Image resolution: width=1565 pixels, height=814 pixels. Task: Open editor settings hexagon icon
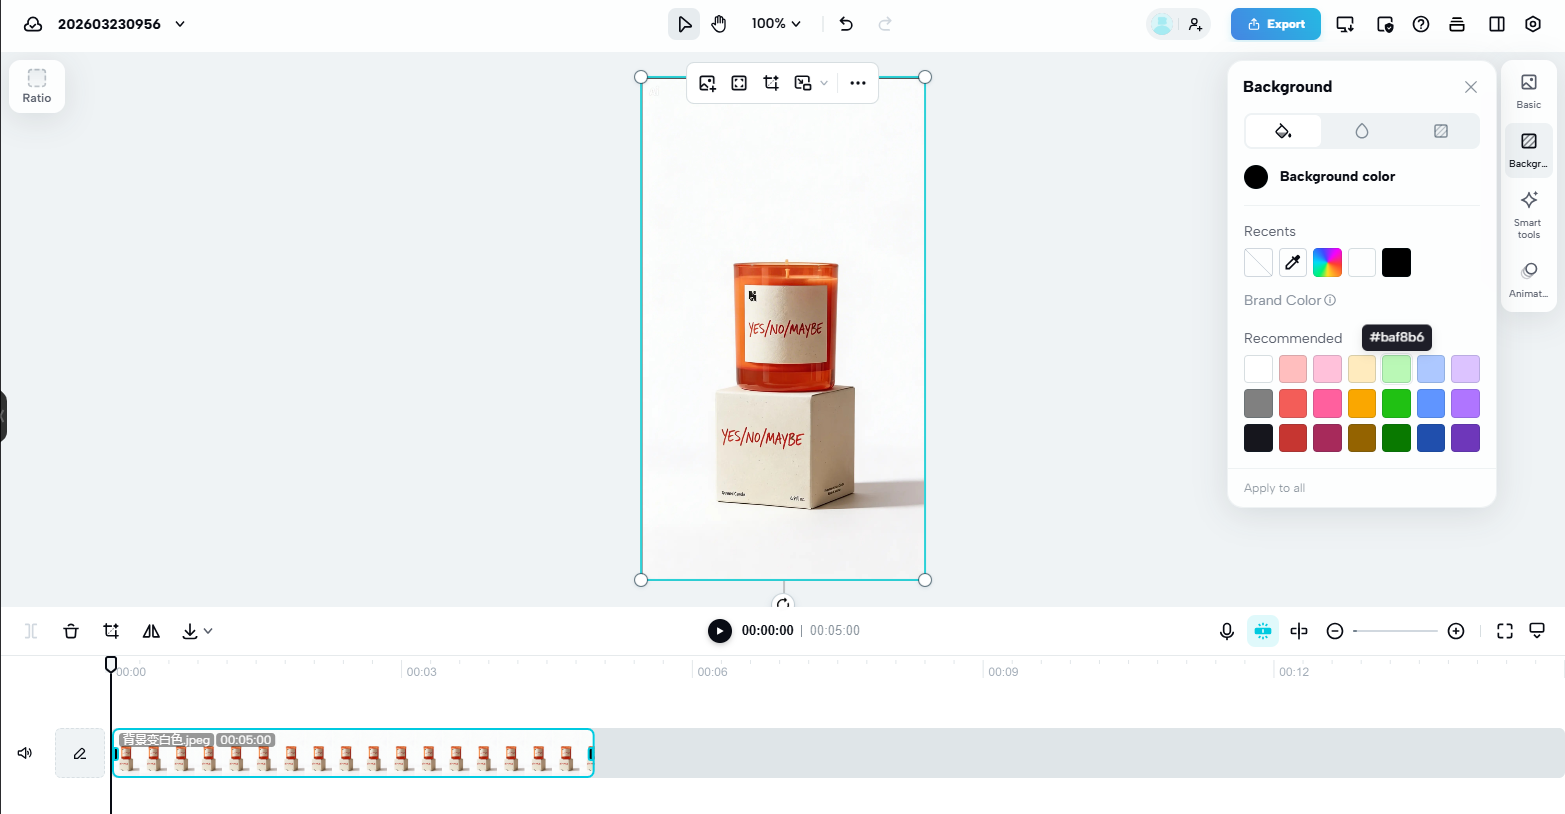click(x=1533, y=24)
